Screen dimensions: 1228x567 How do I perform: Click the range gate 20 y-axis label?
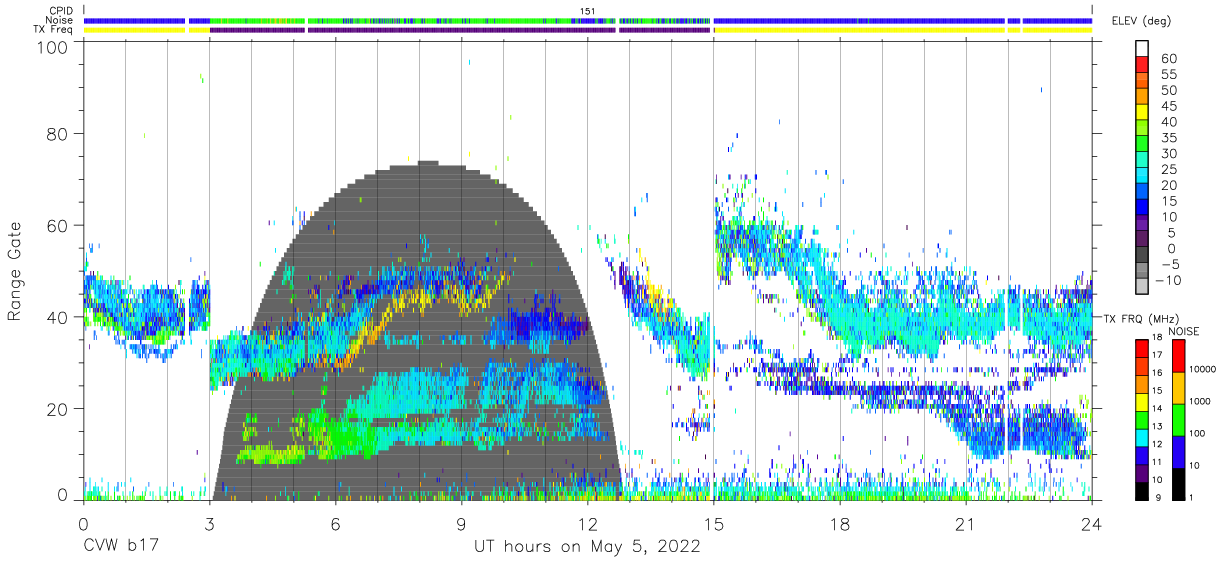click(57, 409)
